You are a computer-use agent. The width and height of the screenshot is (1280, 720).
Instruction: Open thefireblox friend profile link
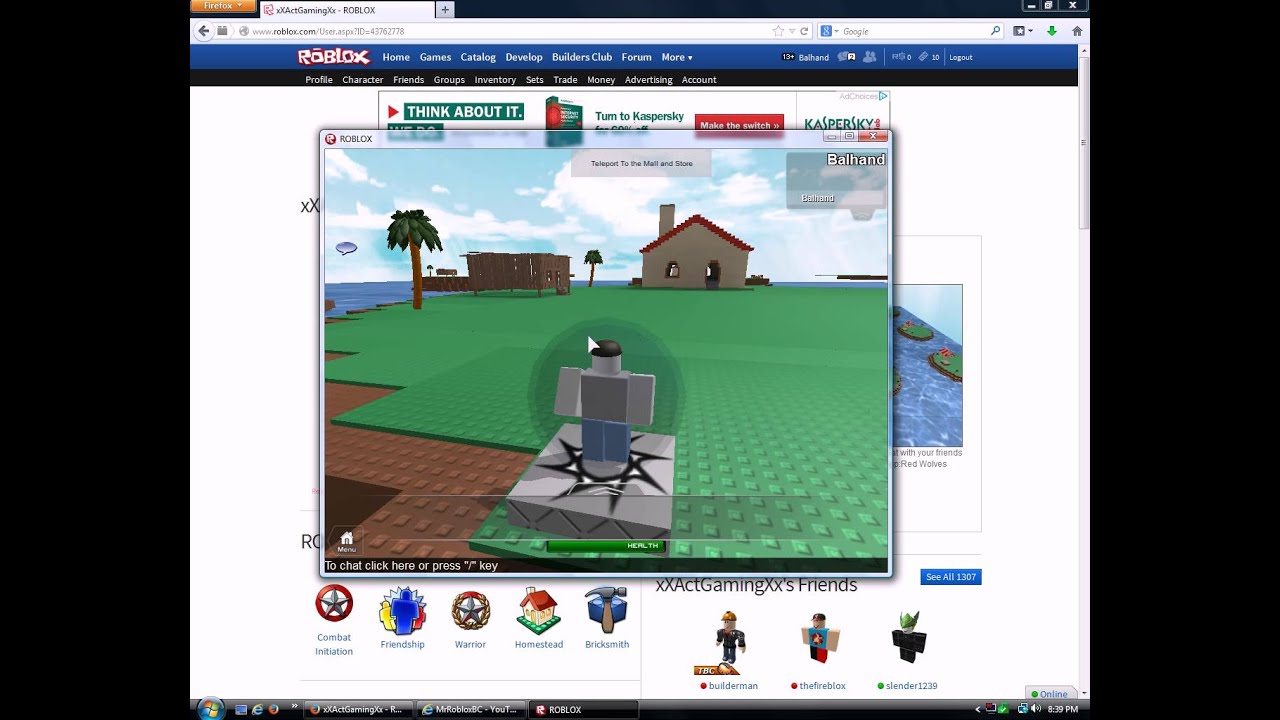click(822, 686)
